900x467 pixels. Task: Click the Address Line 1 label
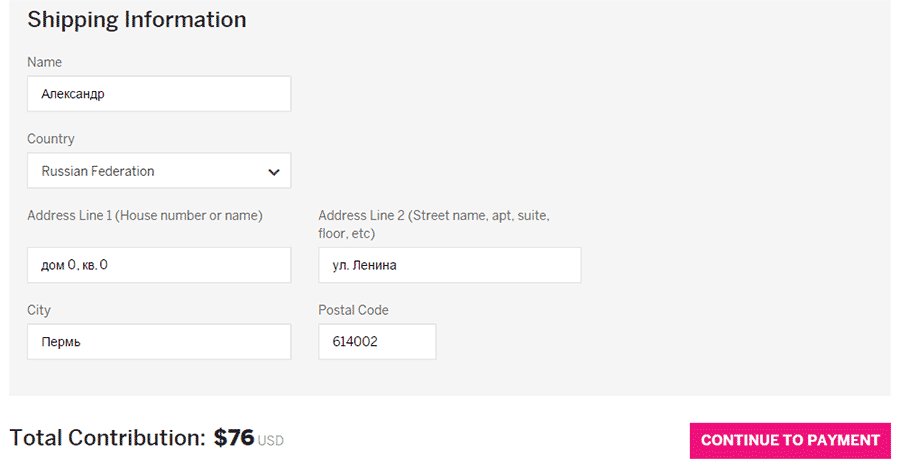click(145, 215)
